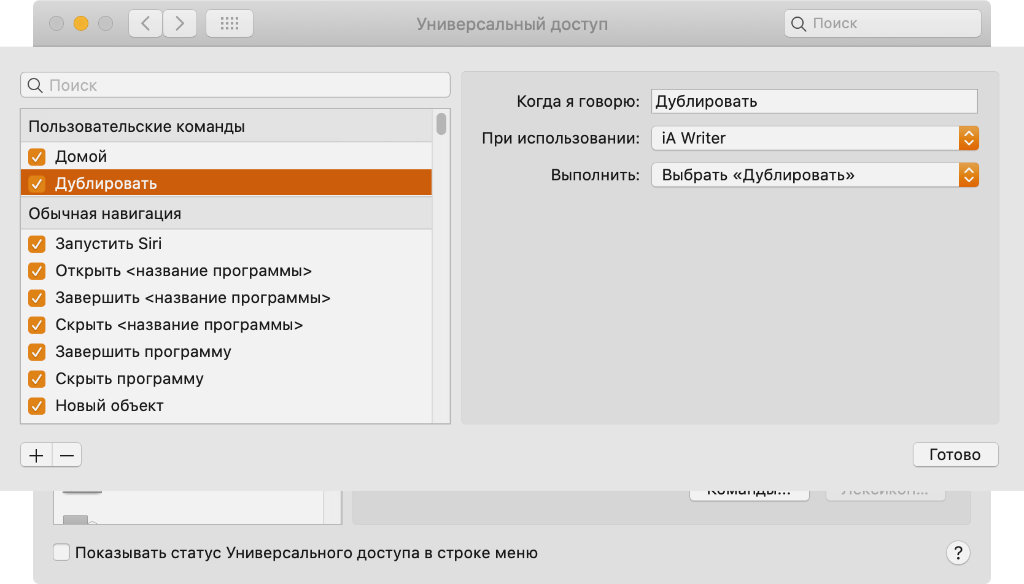
Task: Uncheck the Домой command checkbox
Action: pyautogui.click(x=37, y=157)
